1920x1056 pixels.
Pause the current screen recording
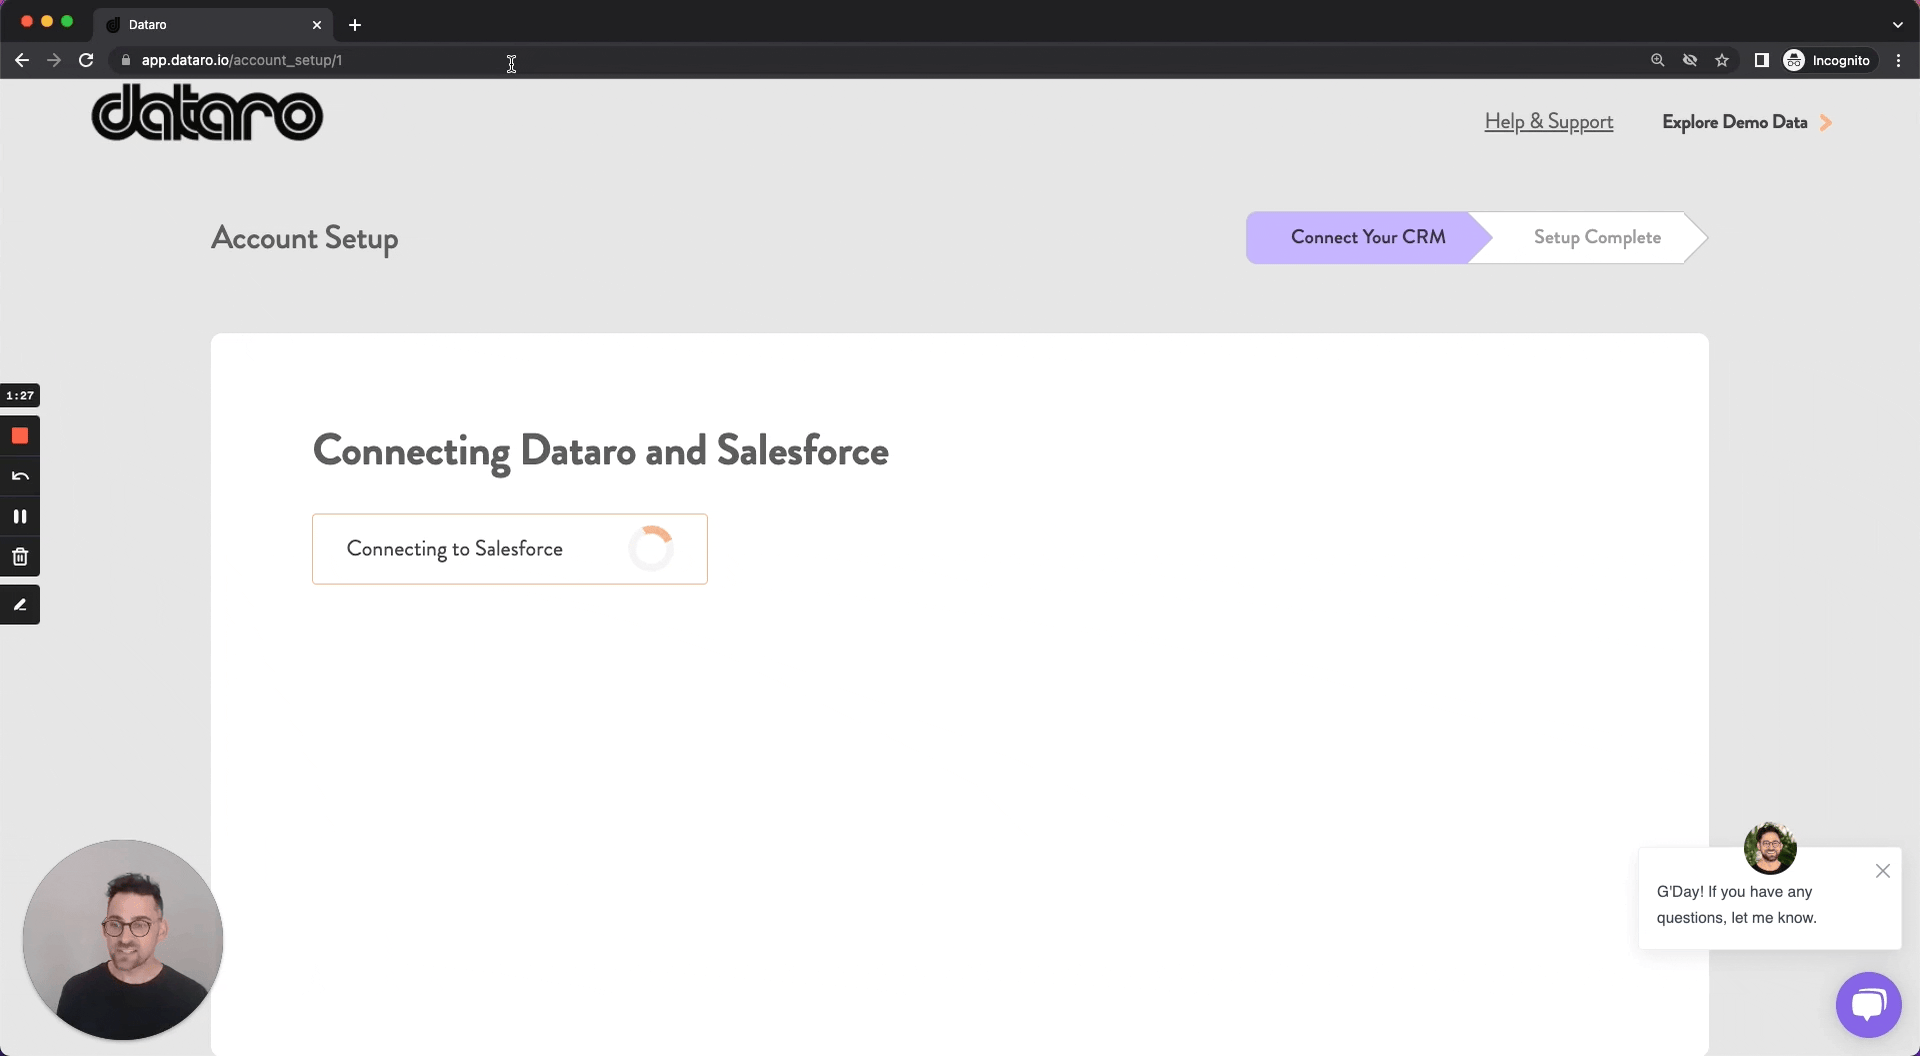[20, 516]
